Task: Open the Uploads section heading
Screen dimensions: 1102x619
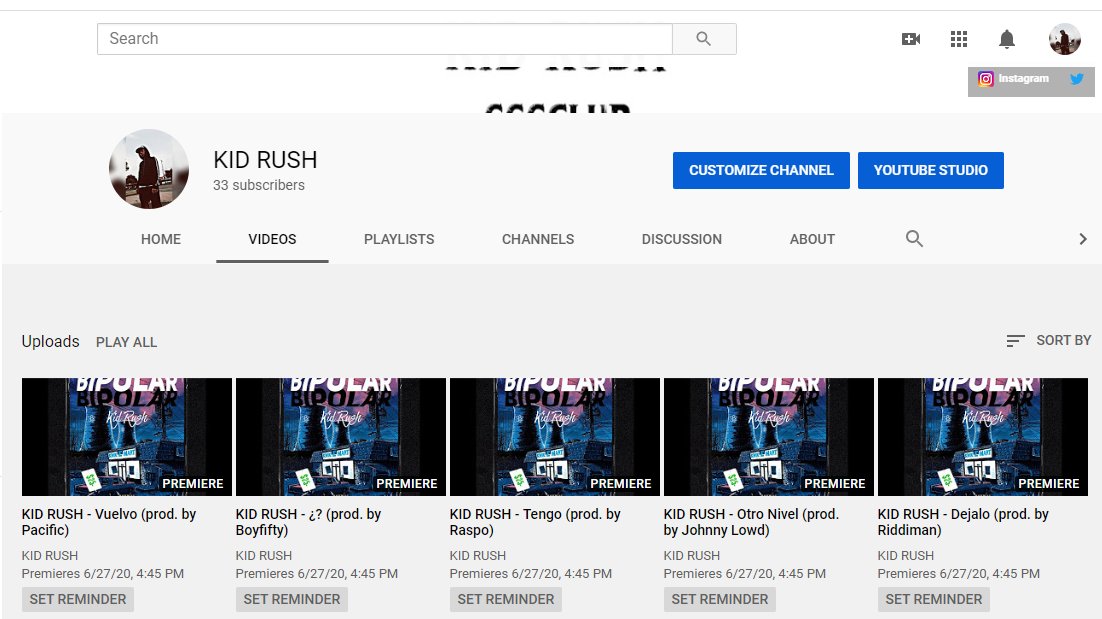Action: click(x=51, y=341)
